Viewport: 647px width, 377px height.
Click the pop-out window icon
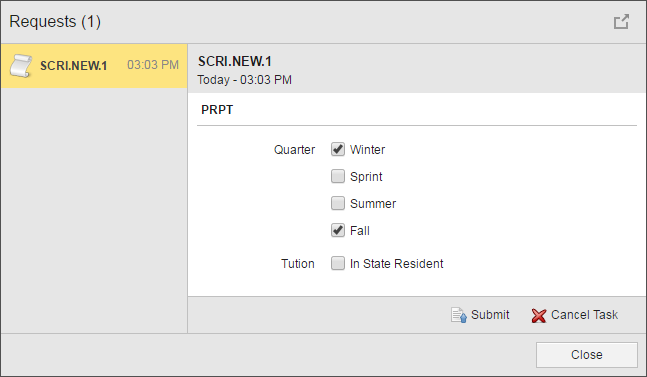point(621,22)
